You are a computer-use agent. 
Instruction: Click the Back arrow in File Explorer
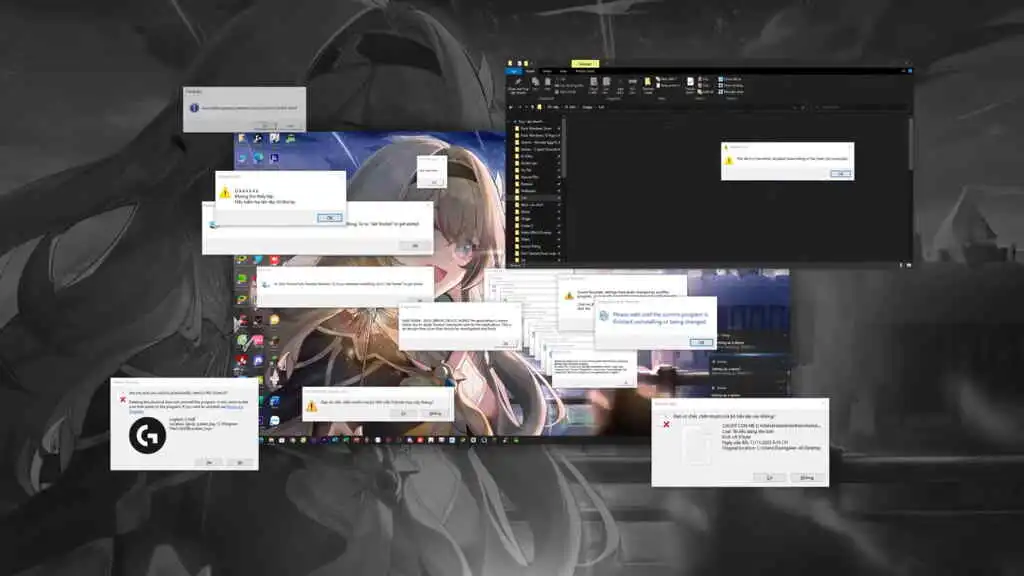[x=511, y=107]
